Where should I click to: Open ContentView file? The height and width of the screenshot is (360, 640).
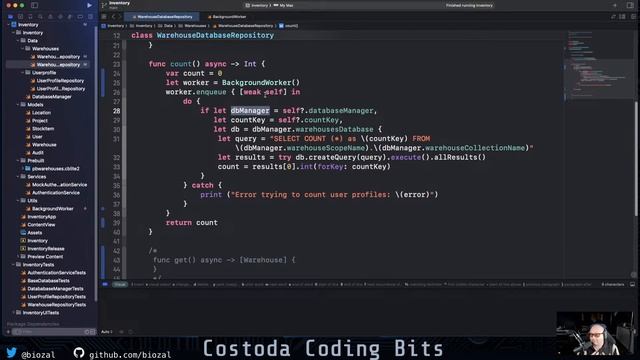tap(41, 224)
